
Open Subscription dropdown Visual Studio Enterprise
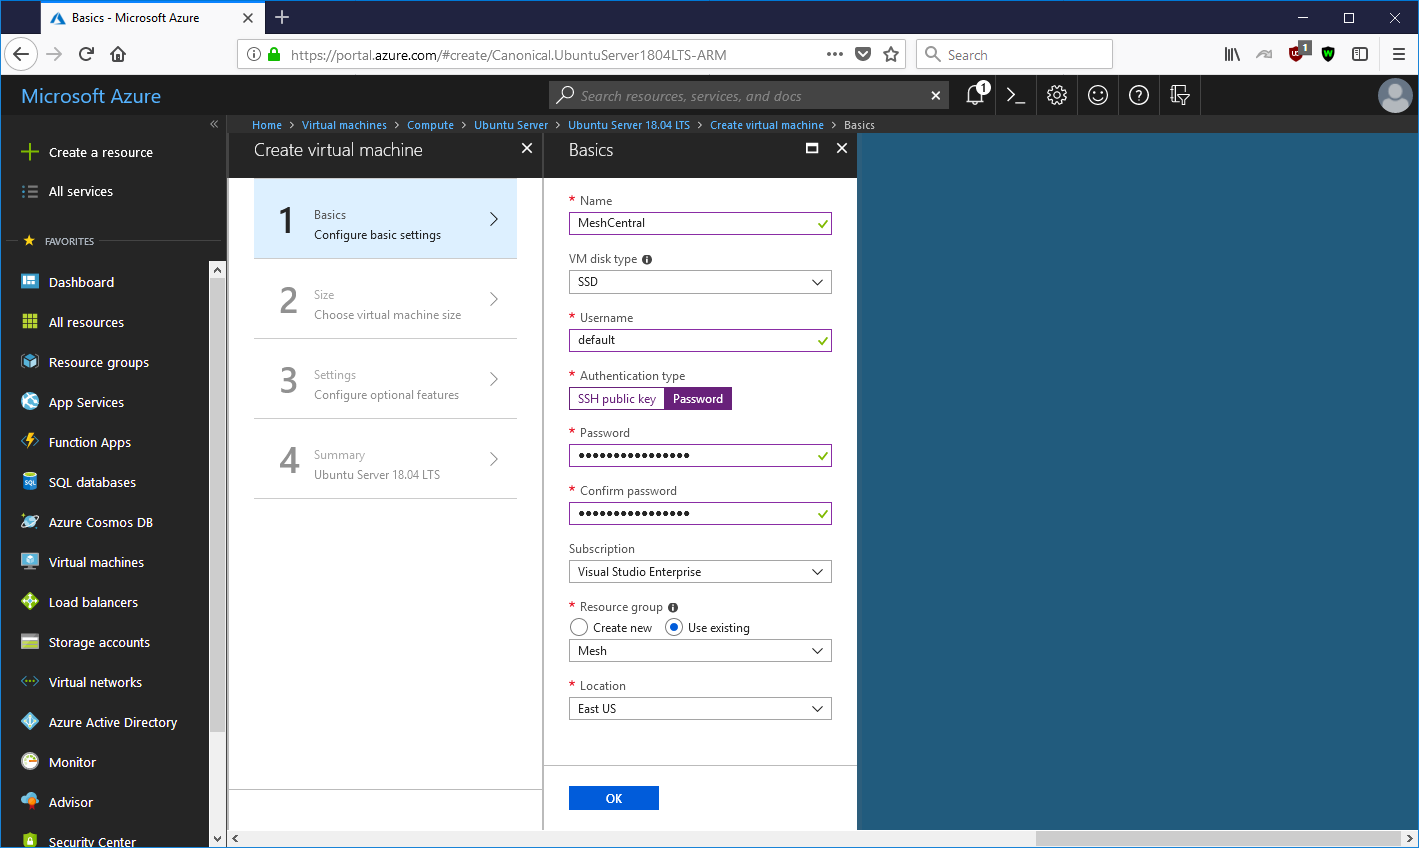[700, 572]
